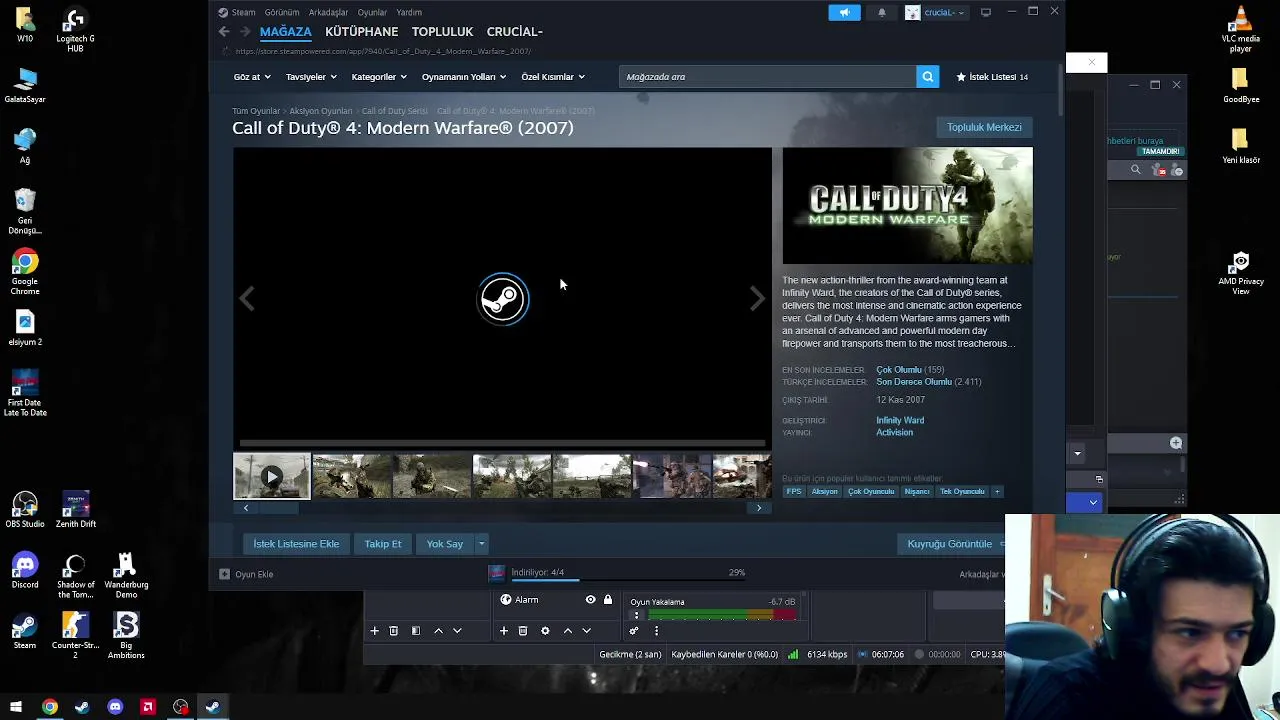Add a tag with the plus button beside tags
The image size is (1280, 720).
[996, 491]
